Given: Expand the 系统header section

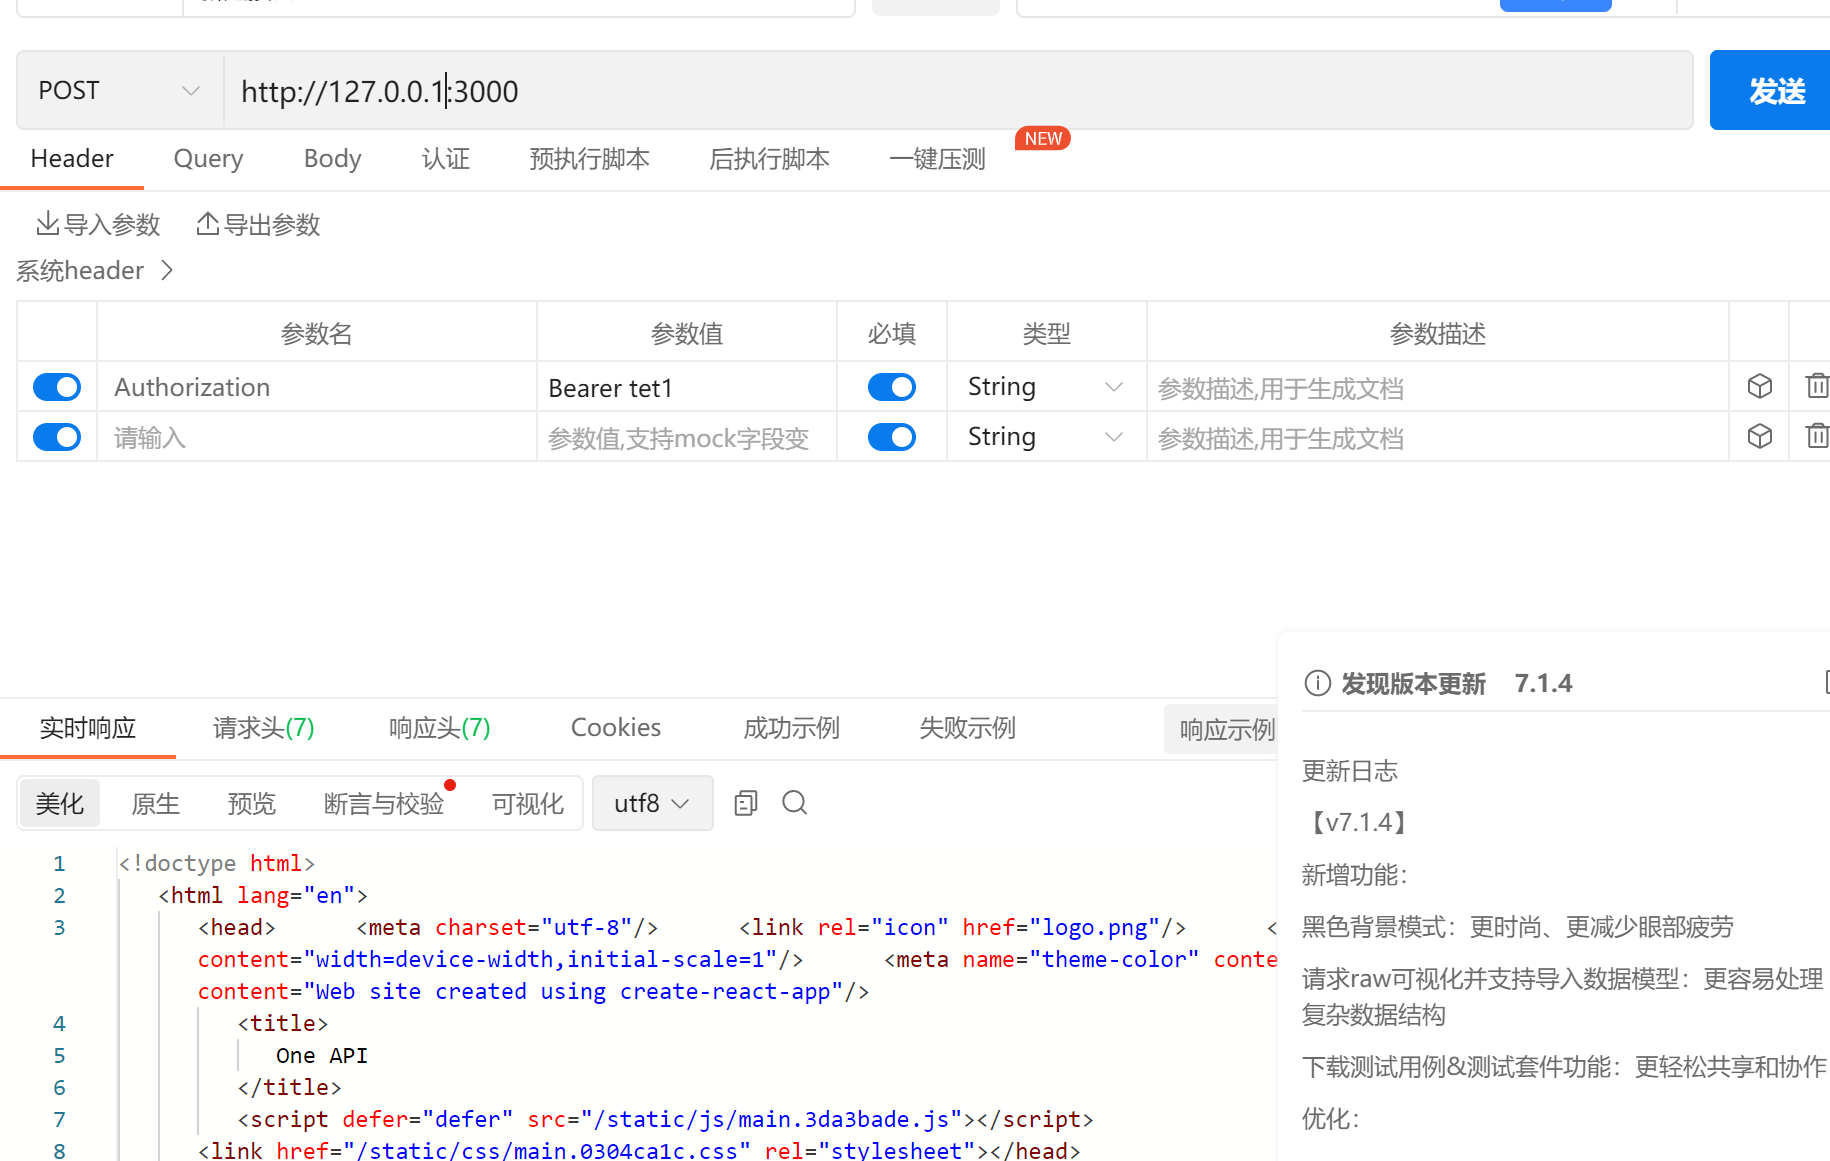Looking at the screenshot, I should 166,270.
